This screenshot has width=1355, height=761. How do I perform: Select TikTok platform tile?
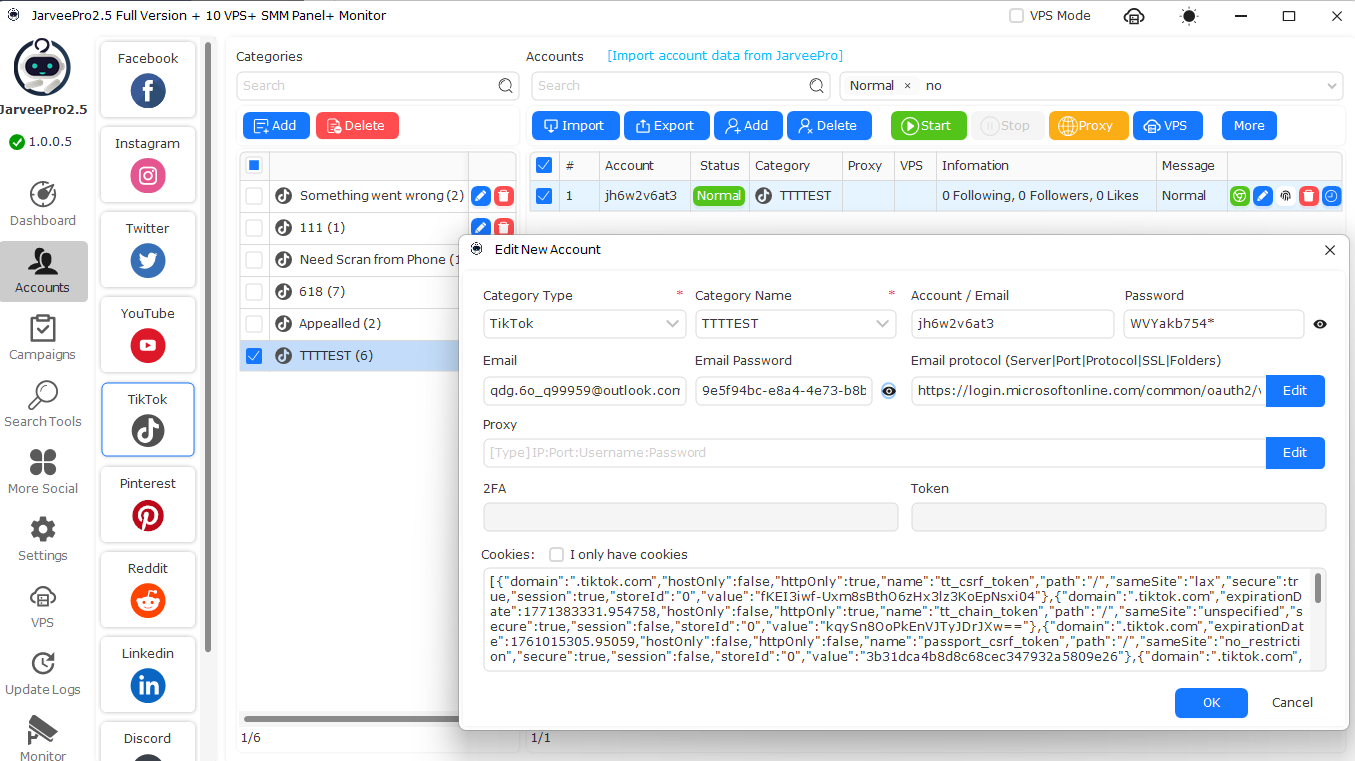tap(148, 419)
